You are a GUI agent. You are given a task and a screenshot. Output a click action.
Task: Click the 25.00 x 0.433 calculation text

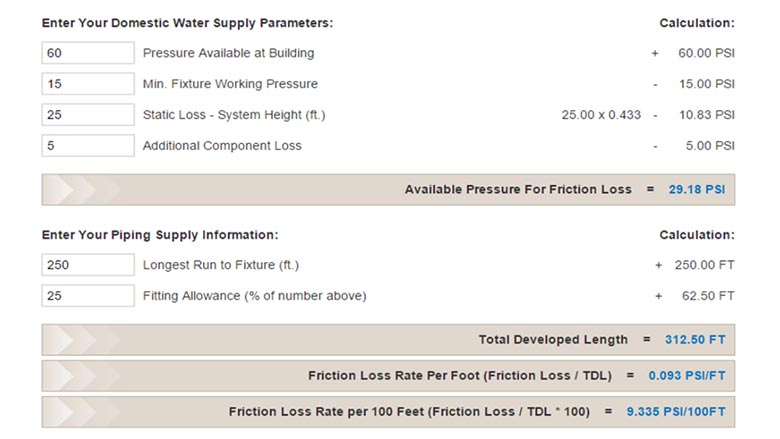click(601, 115)
